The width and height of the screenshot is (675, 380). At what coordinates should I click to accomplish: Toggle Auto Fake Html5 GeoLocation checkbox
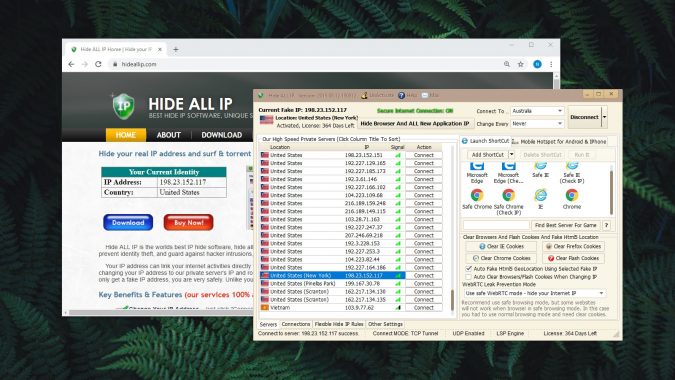pyautogui.click(x=468, y=269)
